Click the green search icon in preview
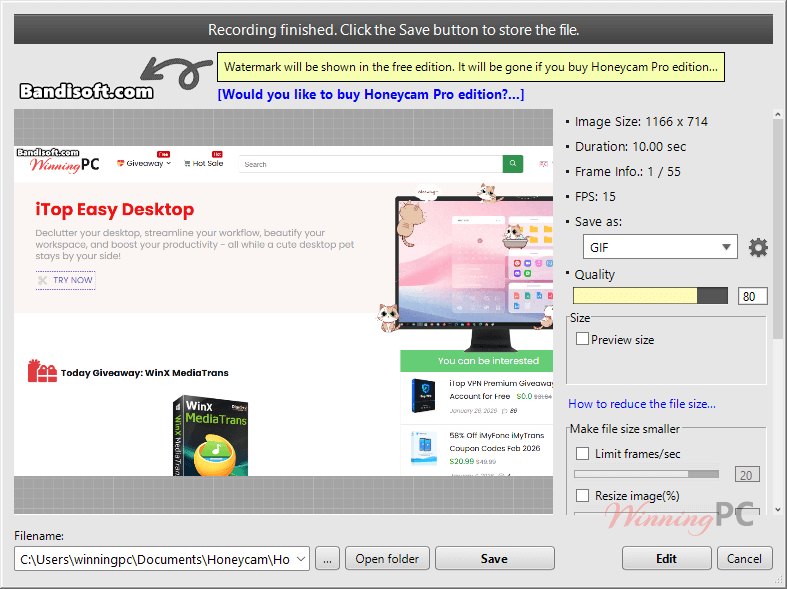The image size is (787, 589). point(512,164)
